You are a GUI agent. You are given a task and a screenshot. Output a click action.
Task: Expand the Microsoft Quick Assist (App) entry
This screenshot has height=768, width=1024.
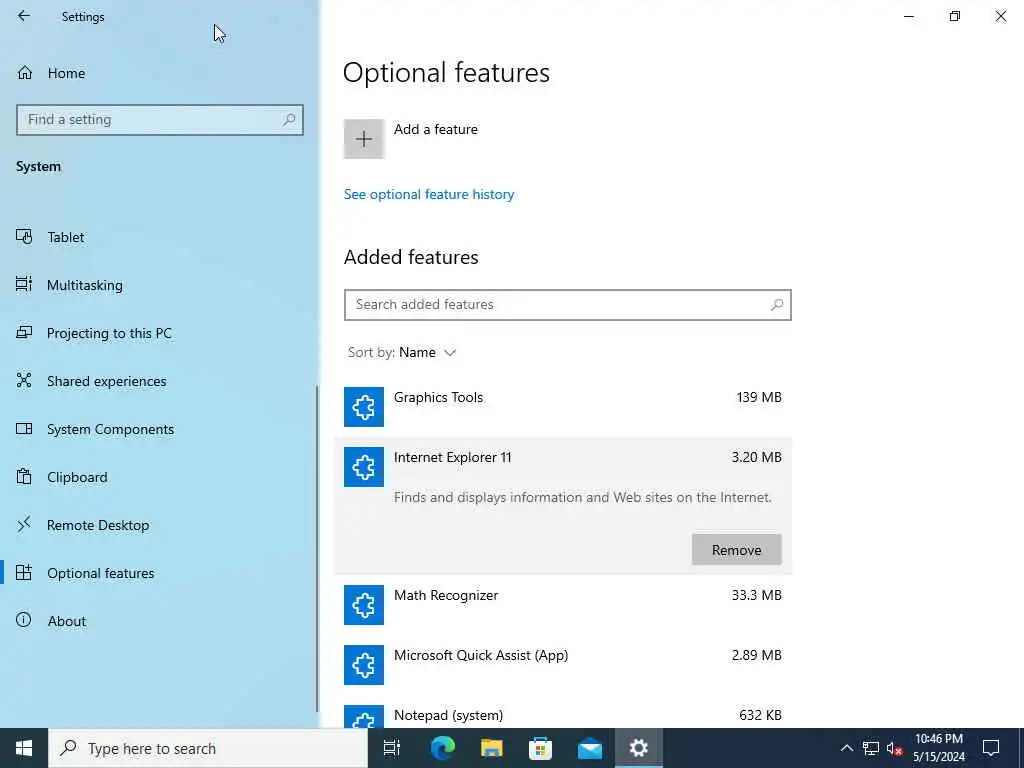[x=563, y=665]
